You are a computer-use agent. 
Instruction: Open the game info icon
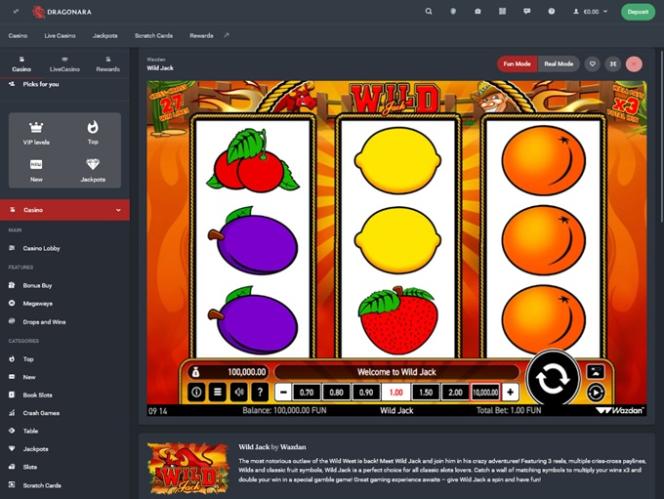coord(196,392)
